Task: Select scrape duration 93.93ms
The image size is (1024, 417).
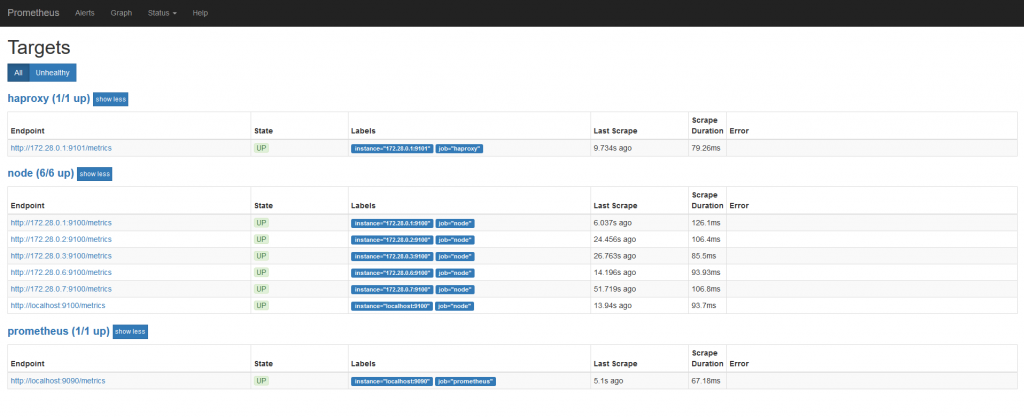Action: pos(704,272)
